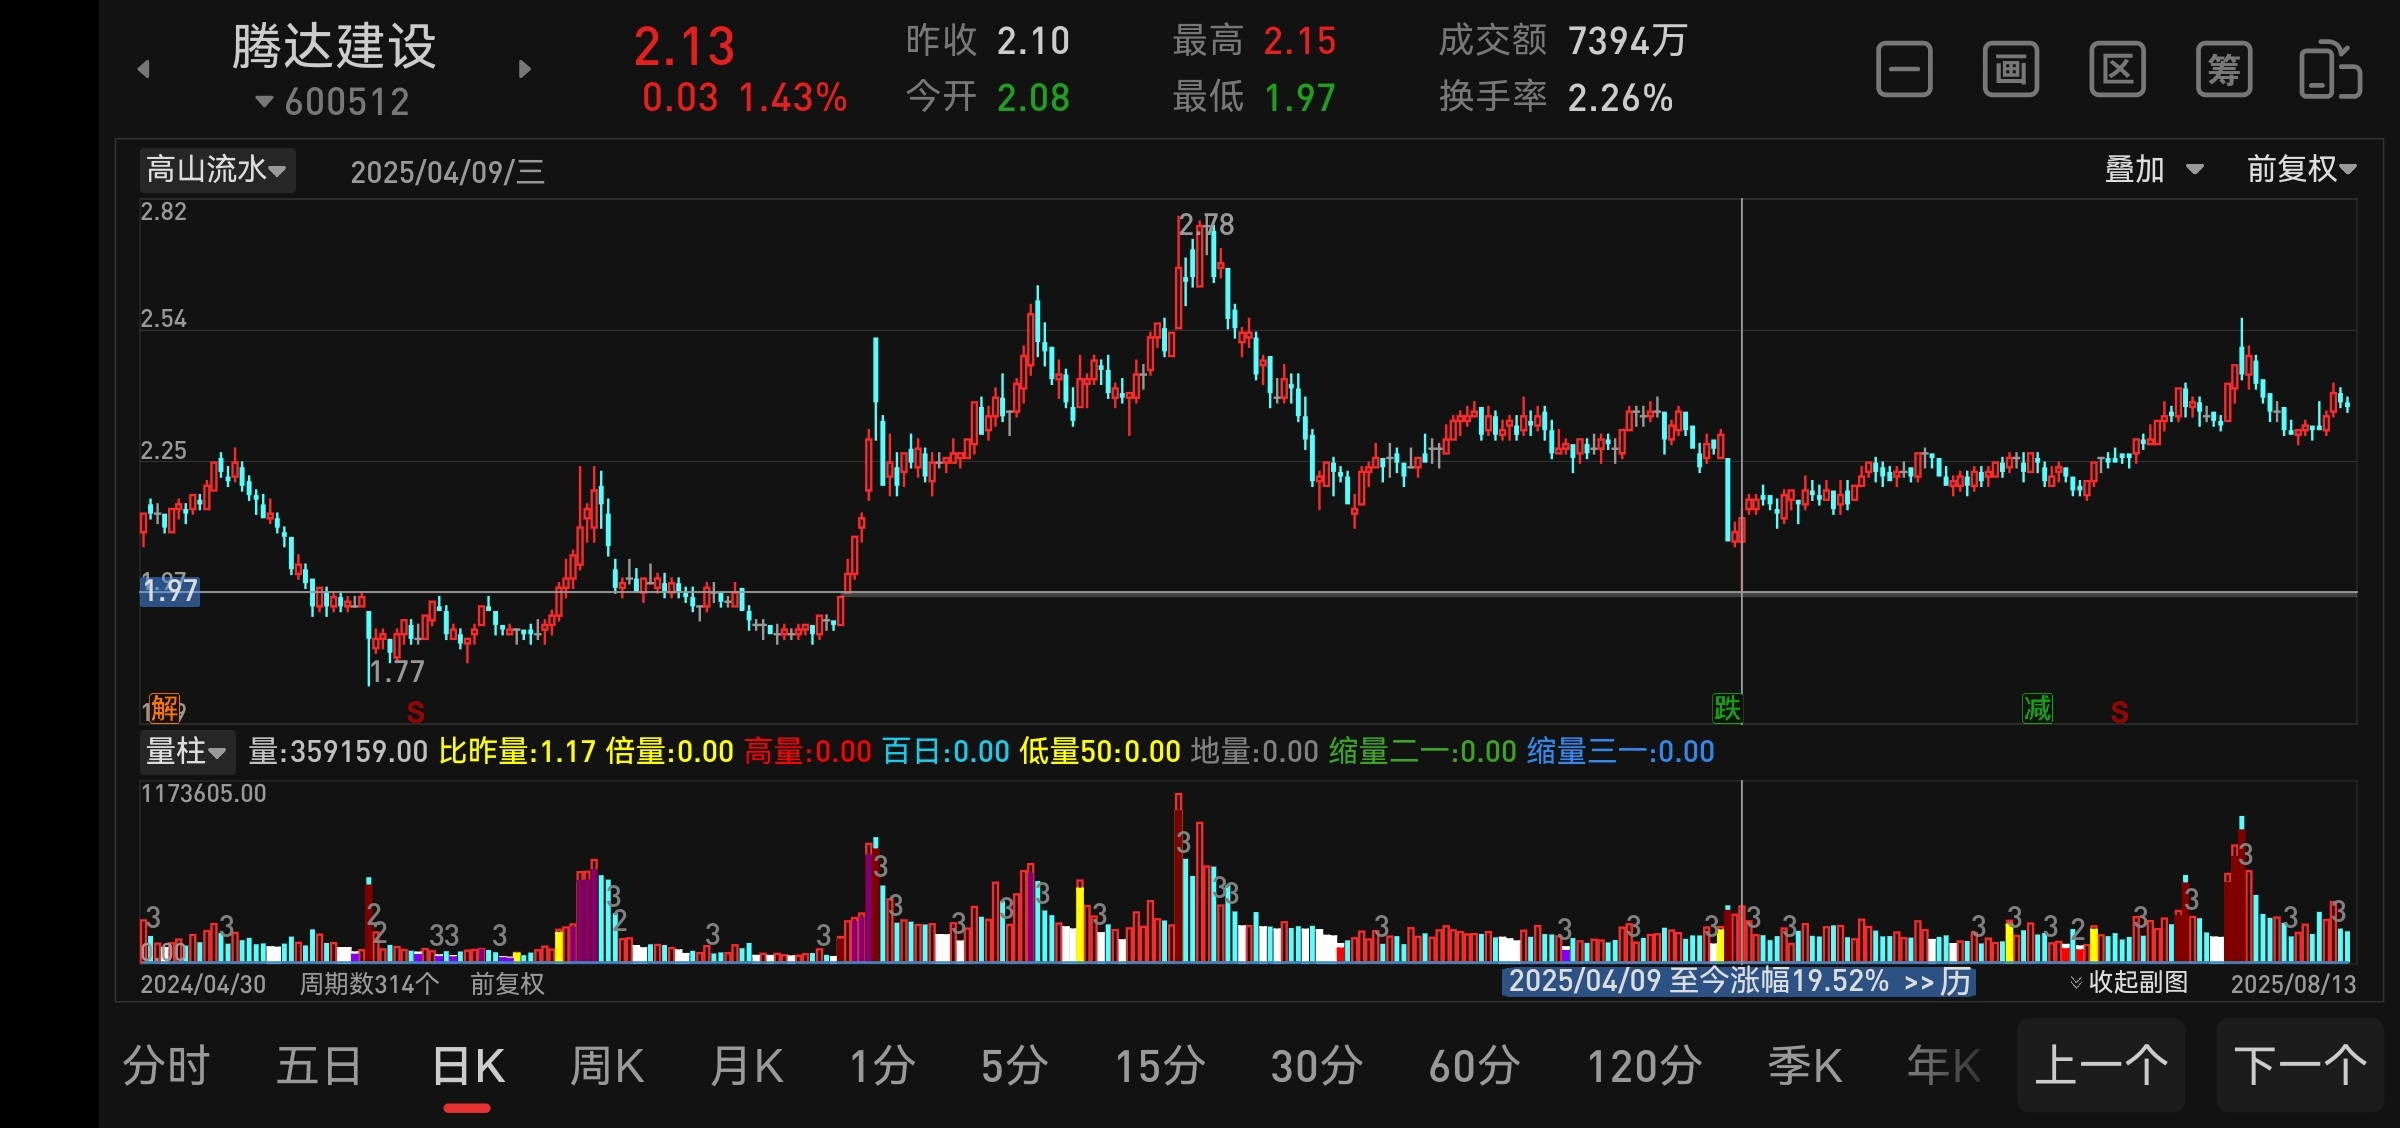The height and width of the screenshot is (1128, 2400).
Task: Collapse sub chart via 收起副图
Action: (2128, 982)
